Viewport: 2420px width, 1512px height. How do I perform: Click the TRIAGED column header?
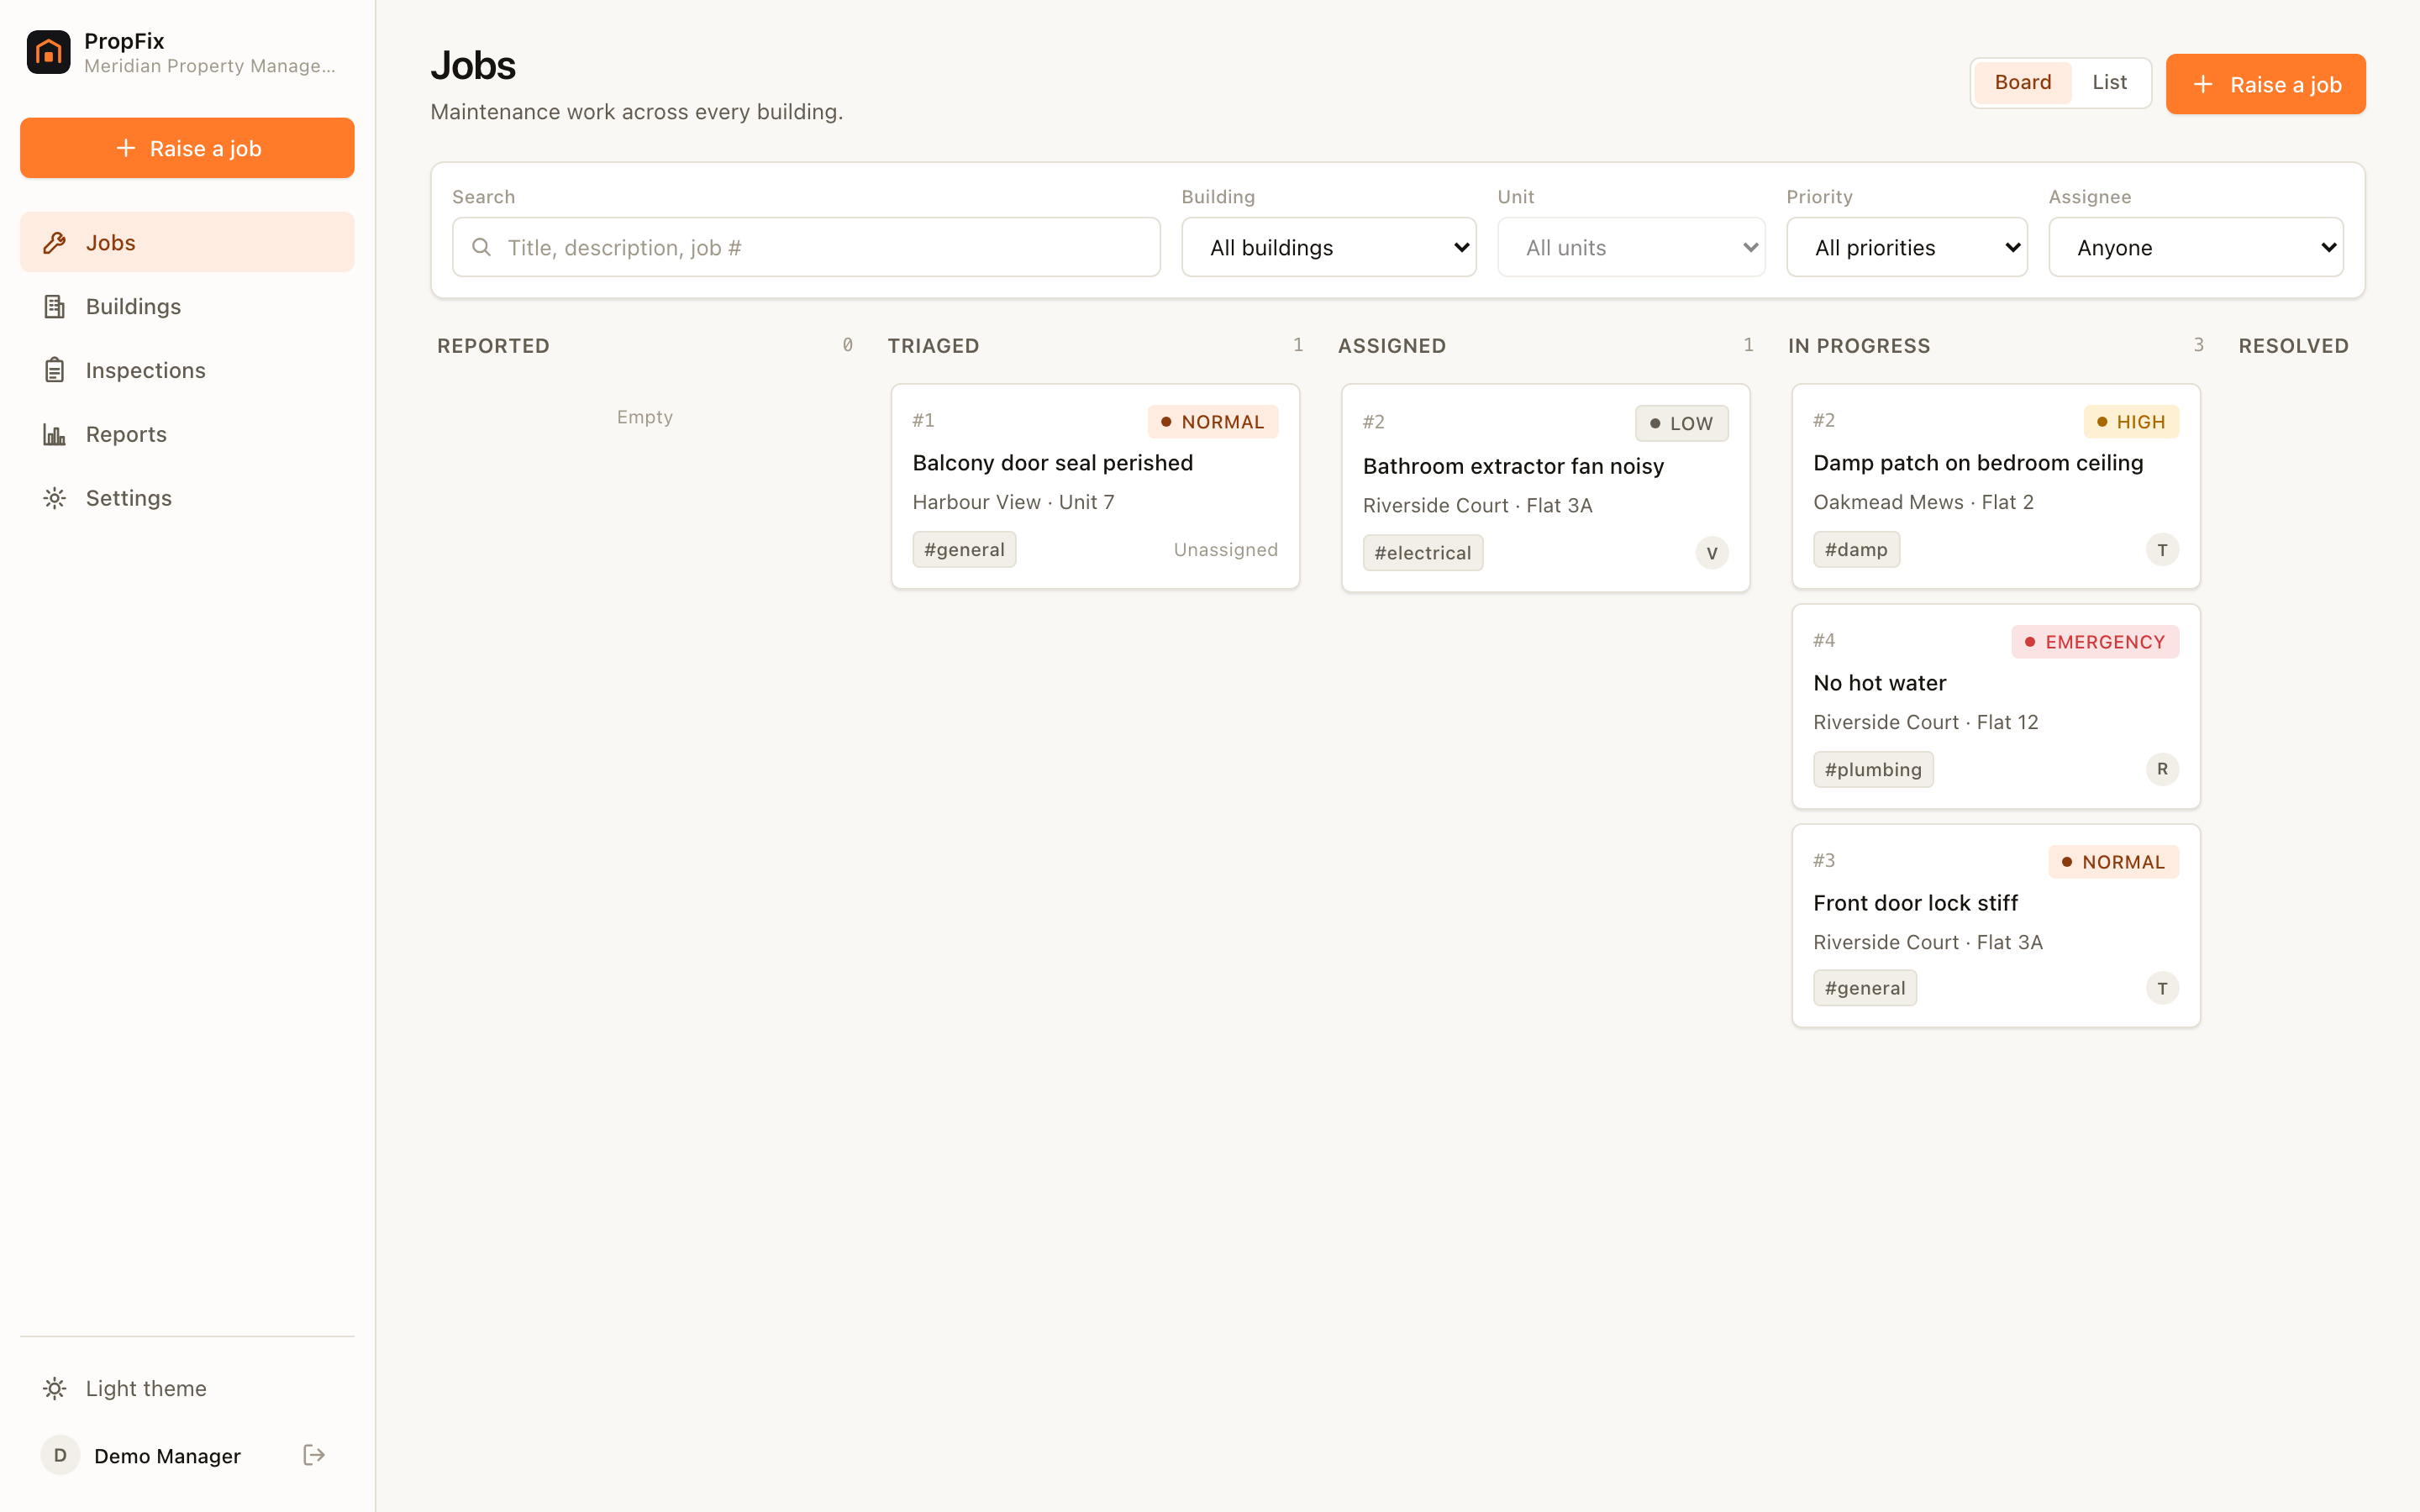click(x=933, y=346)
